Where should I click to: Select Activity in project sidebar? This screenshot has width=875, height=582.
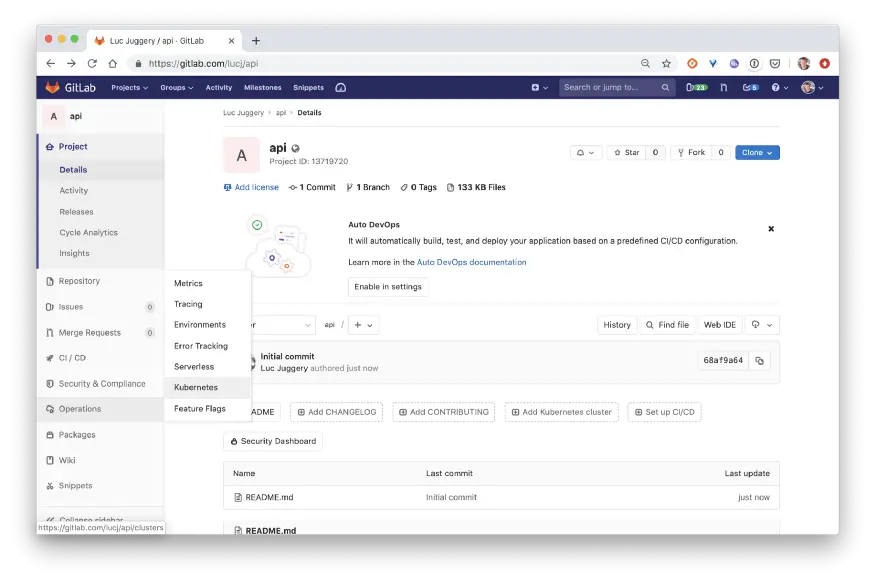click(x=74, y=191)
